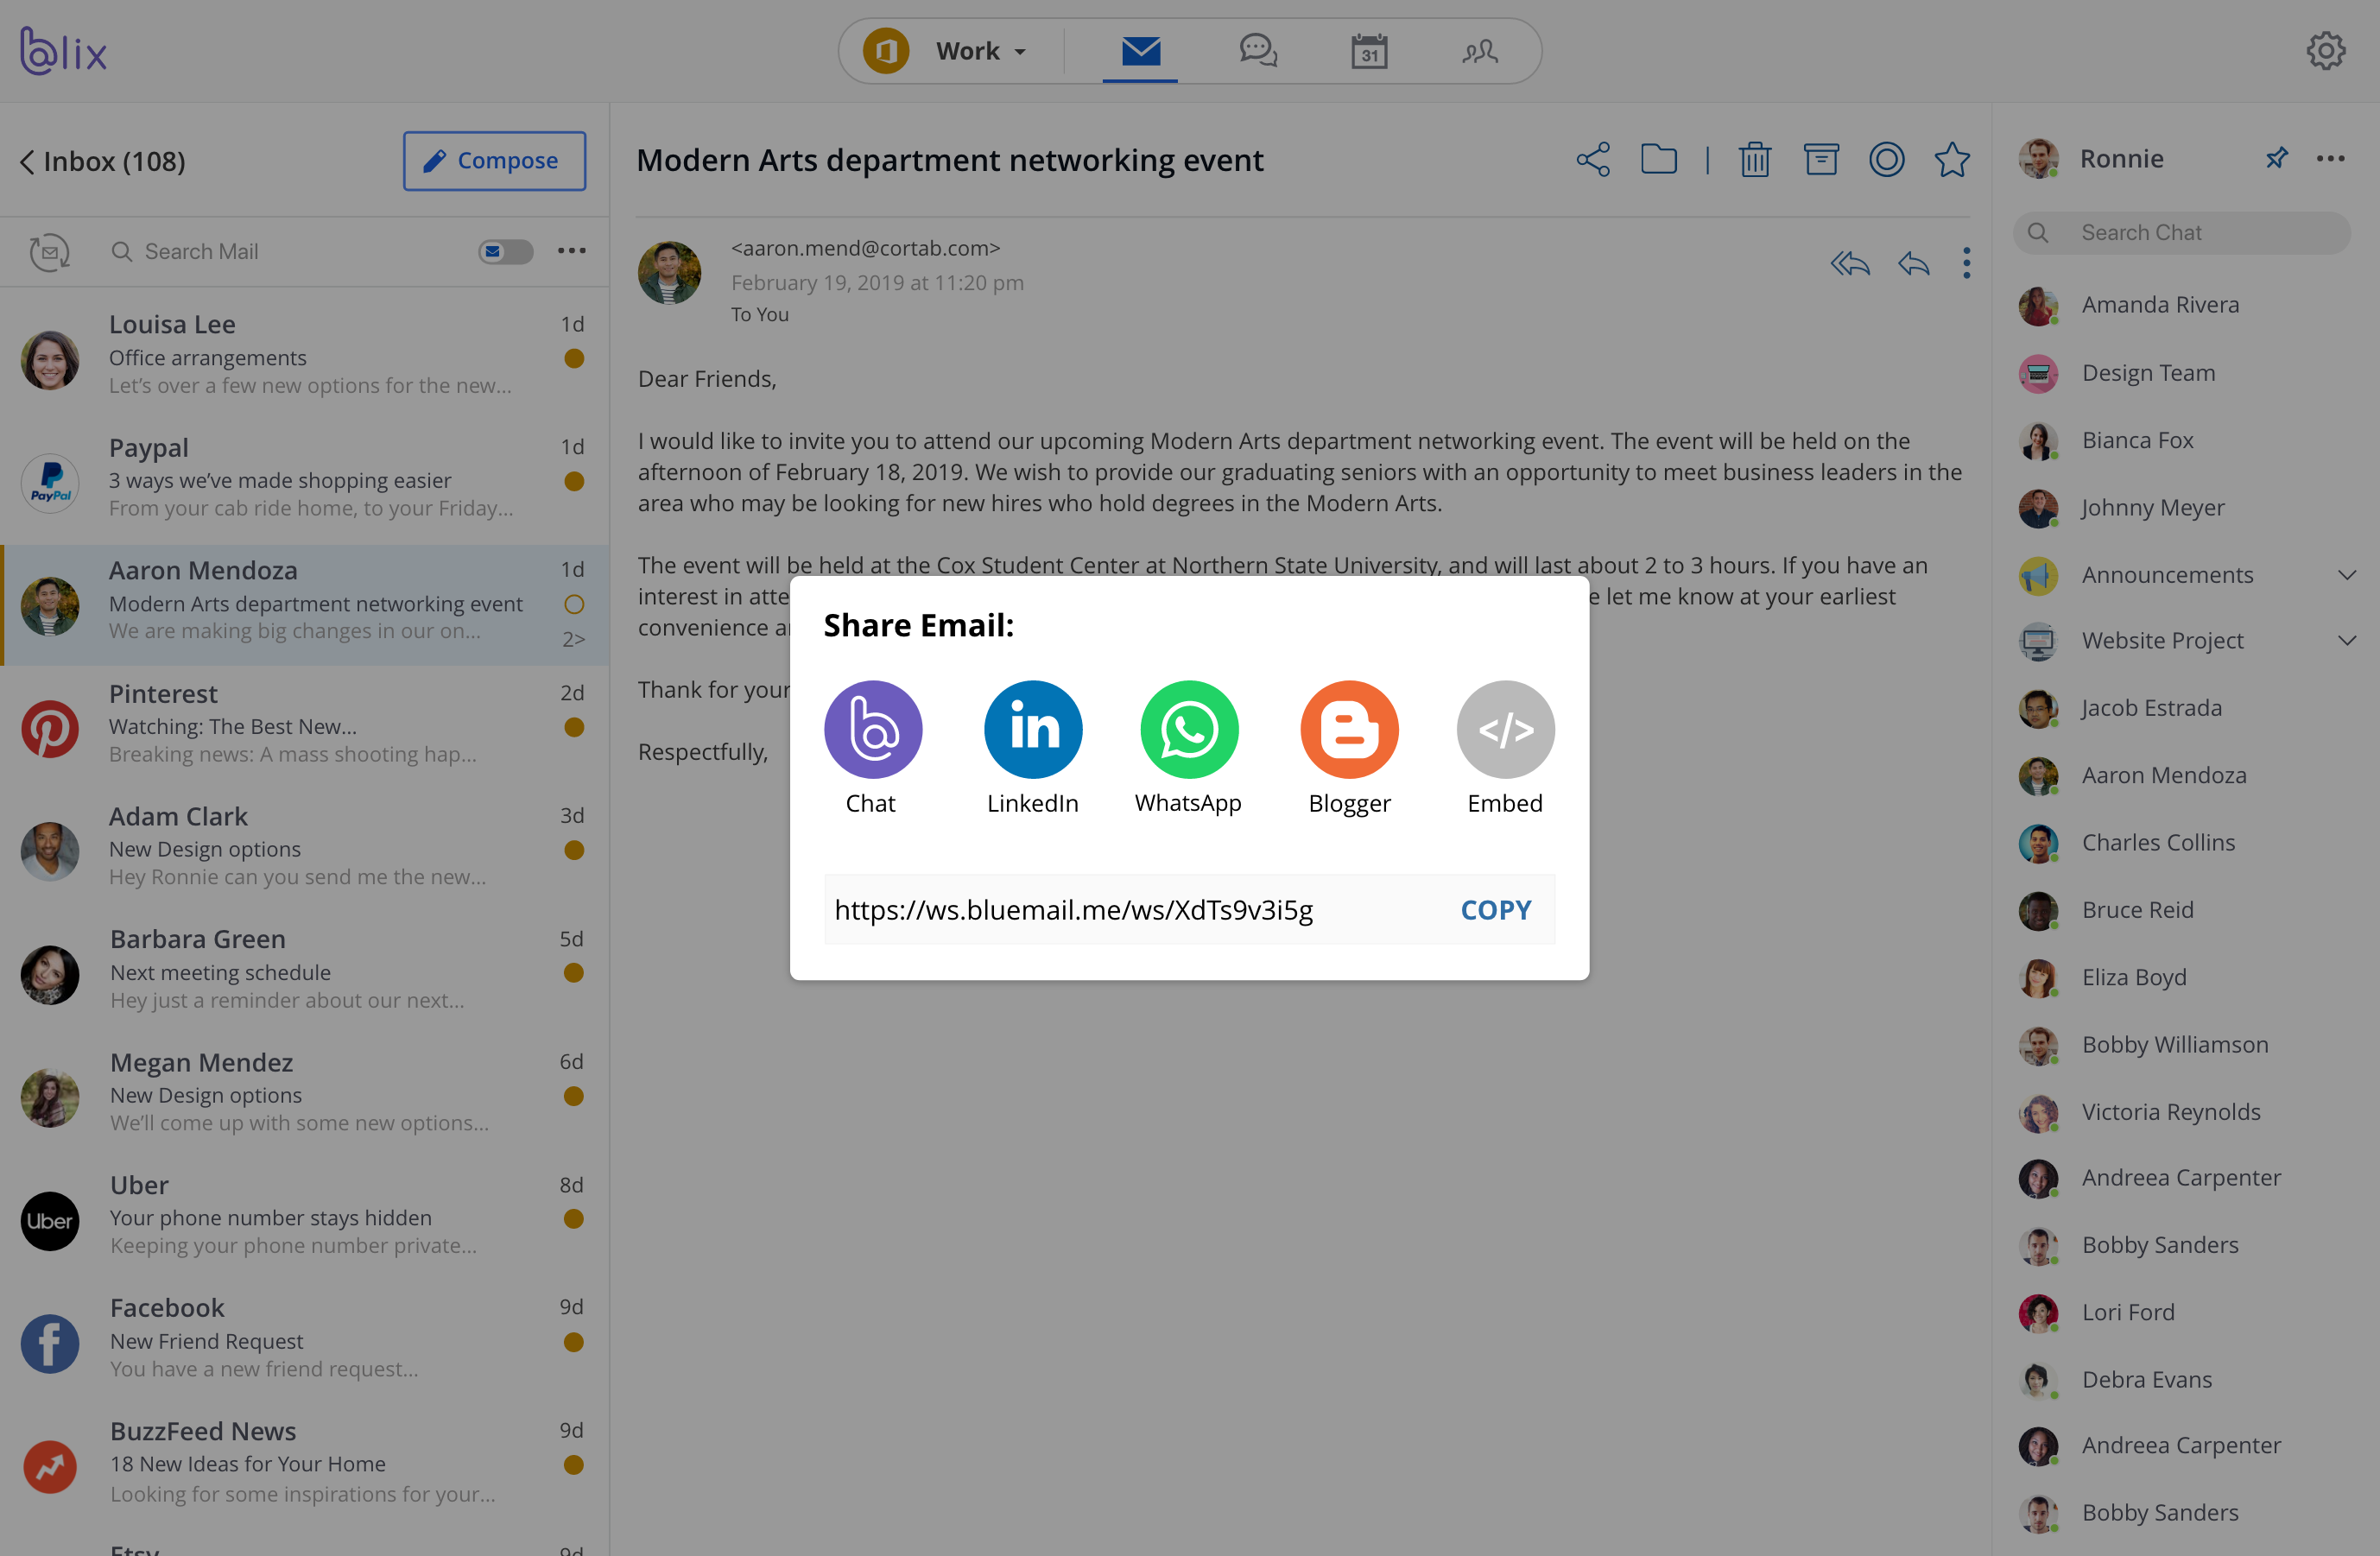Open chat with Eliza Boyd
The image size is (2380, 1556).
[2185, 978]
